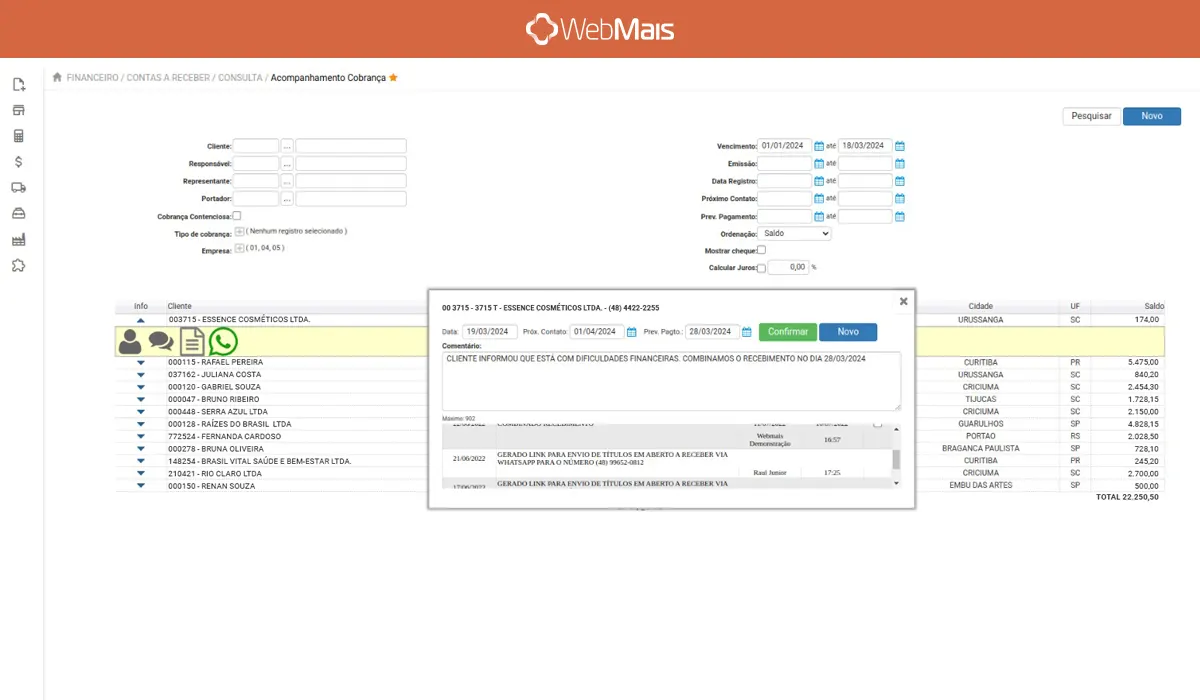Open the document details icon
1200x700 pixels.
click(192, 342)
